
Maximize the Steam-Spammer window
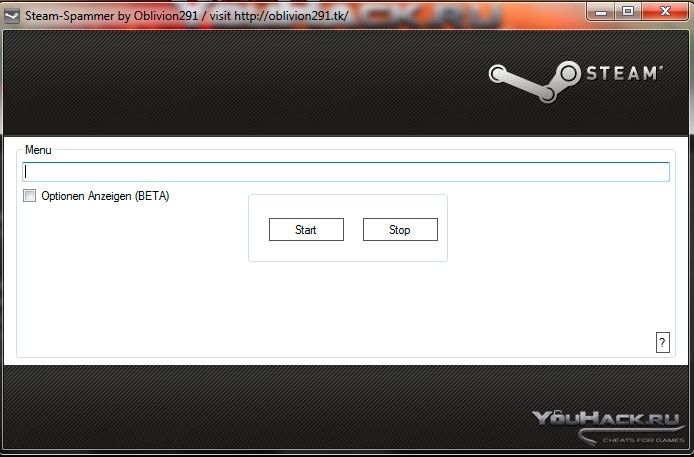628,12
